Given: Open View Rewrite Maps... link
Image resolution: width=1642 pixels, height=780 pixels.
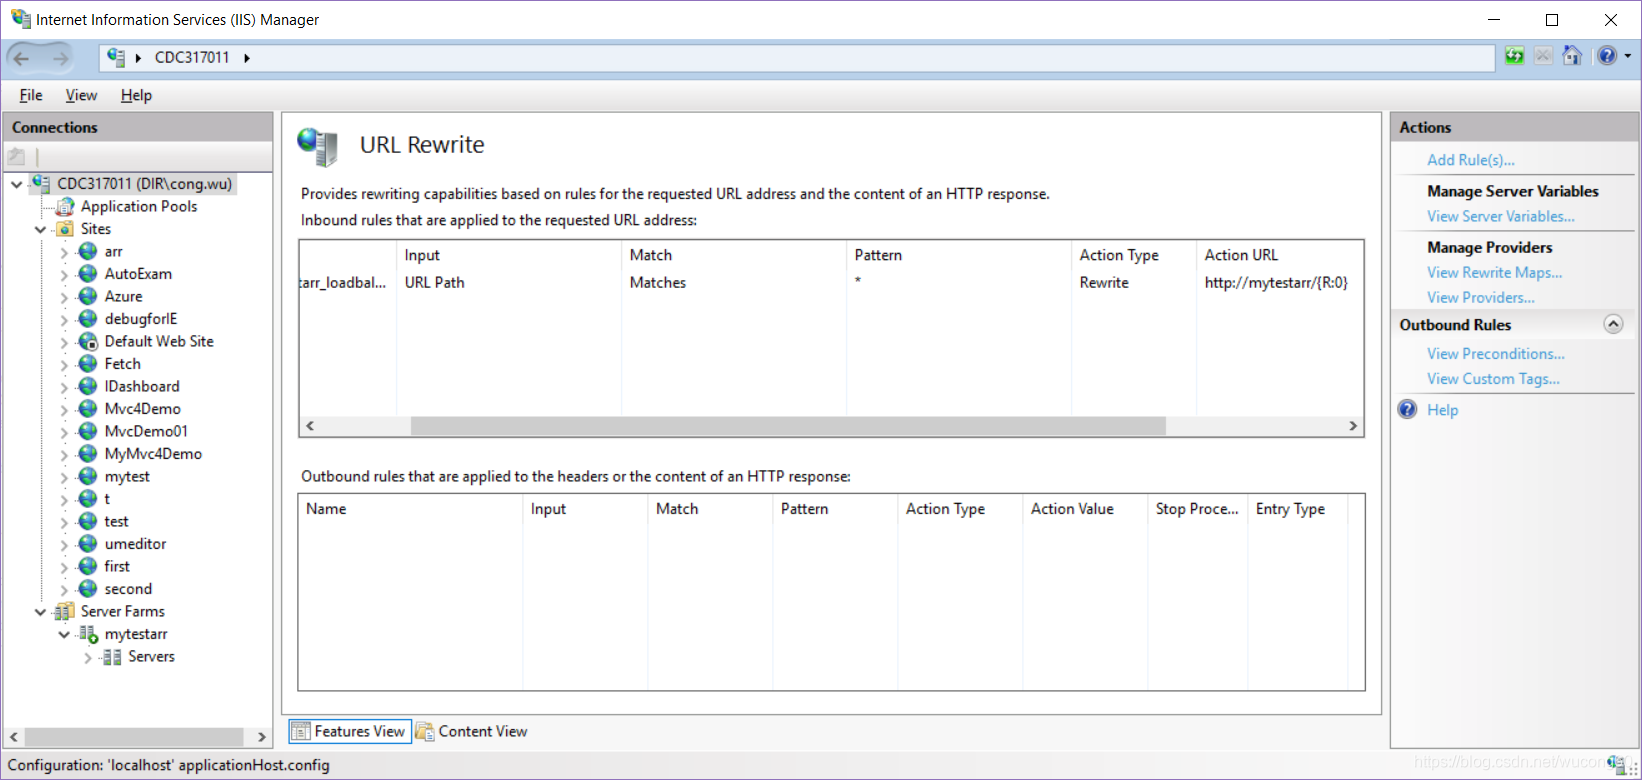Looking at the screenshot, I should [1495, 272].
